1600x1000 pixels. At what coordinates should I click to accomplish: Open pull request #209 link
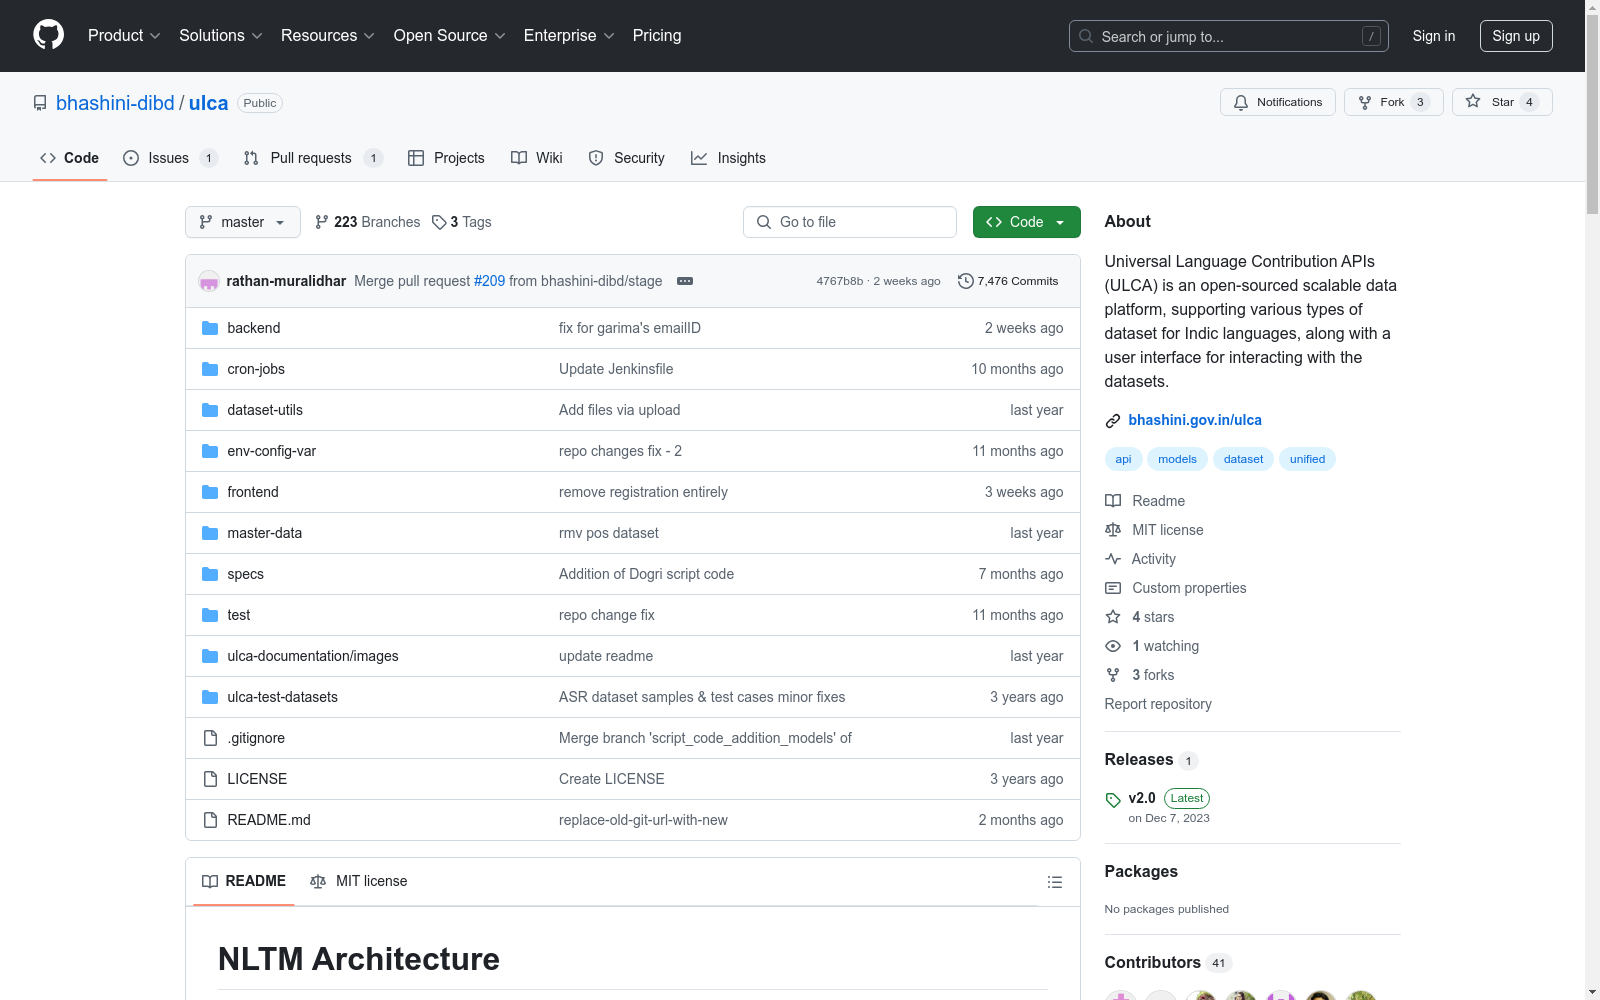click(489, 281)
